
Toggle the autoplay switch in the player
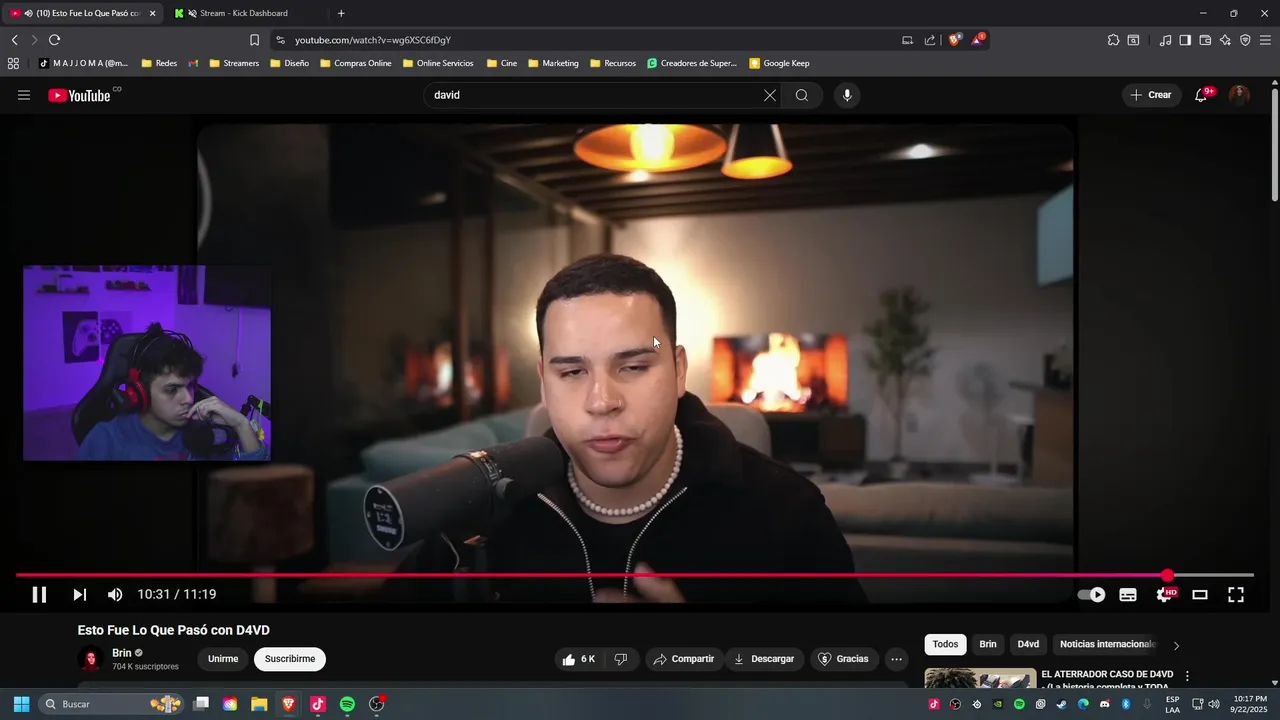tap(1091, 595)
